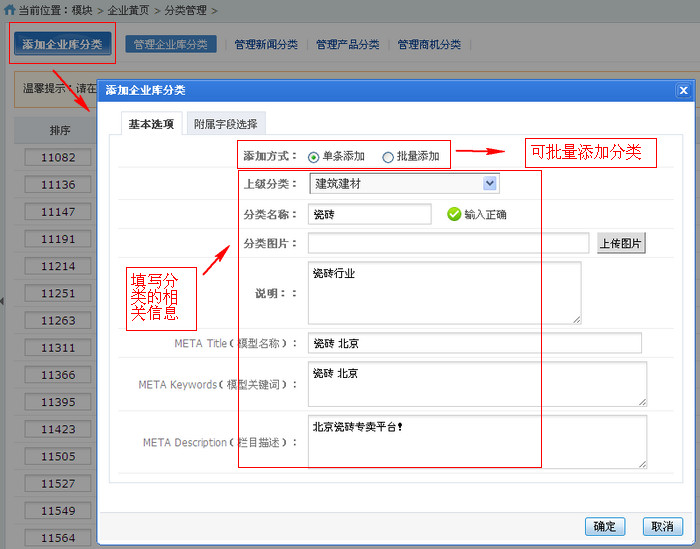Click the 建筑建材 combo box
The image size is (700, 549).
tap(404, 183)
